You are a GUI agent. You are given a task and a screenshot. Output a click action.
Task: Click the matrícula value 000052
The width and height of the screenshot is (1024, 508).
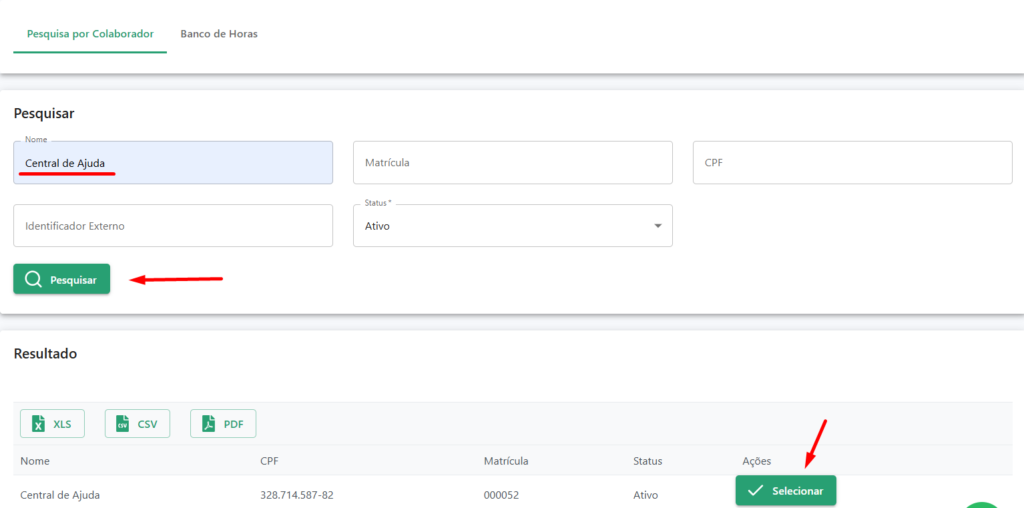(x=502, y=495)
